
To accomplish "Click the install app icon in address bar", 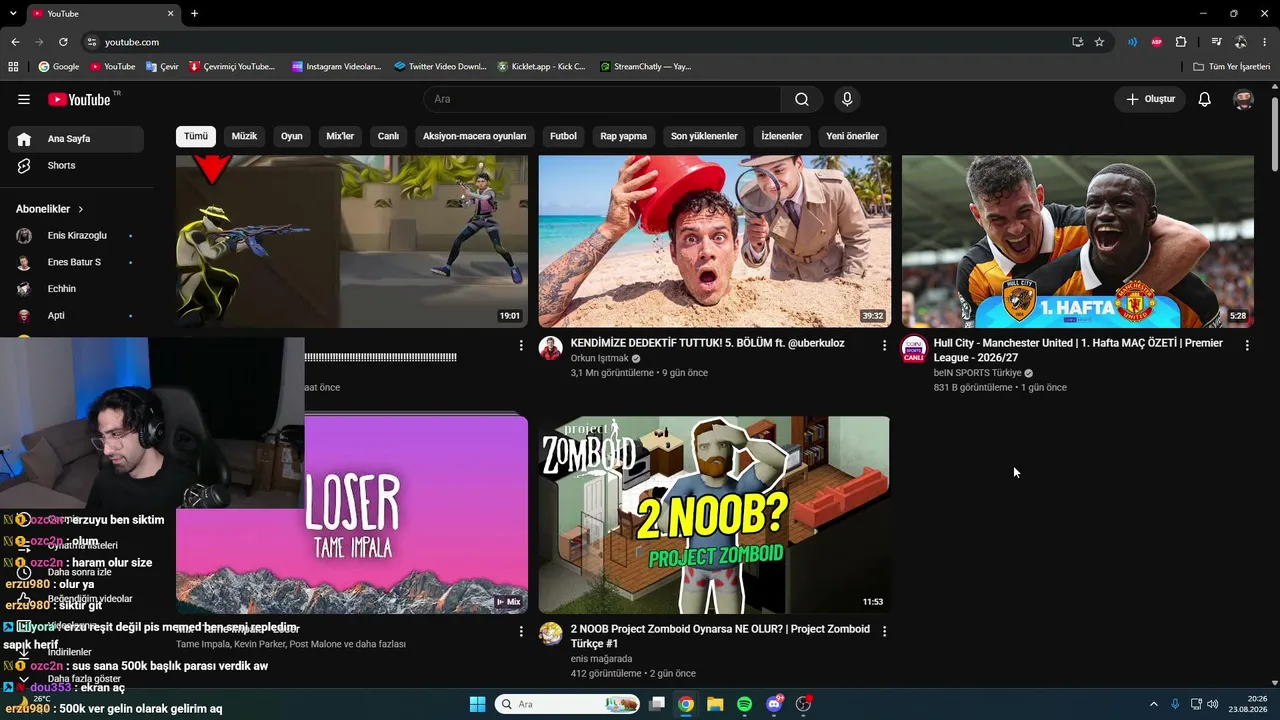I will tap(1077, 42).
